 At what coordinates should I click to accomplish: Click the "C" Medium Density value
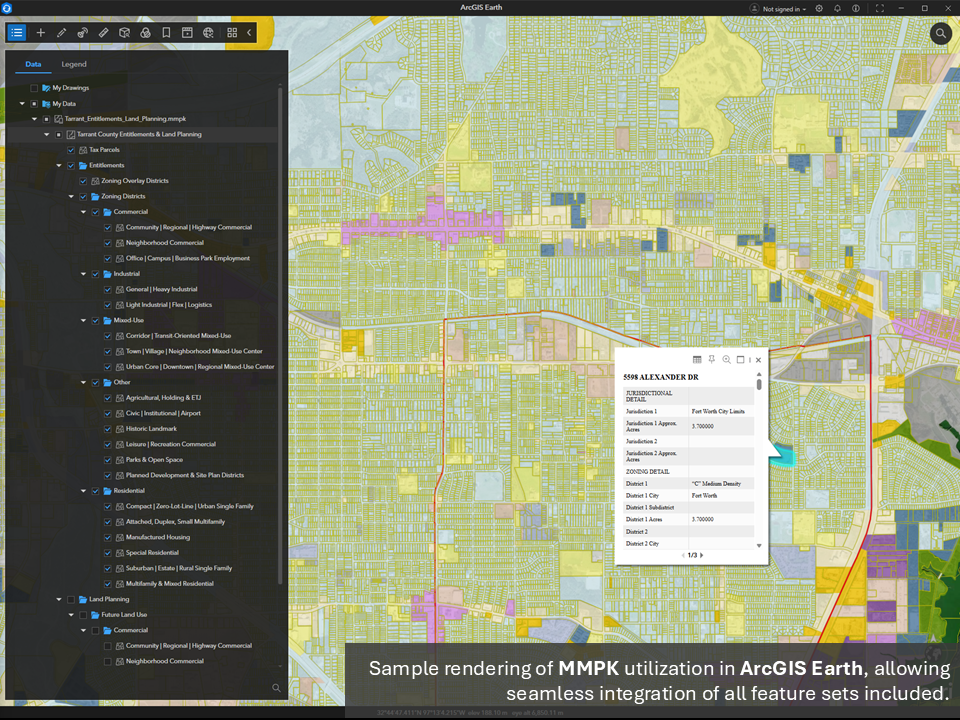click(716, 484)
